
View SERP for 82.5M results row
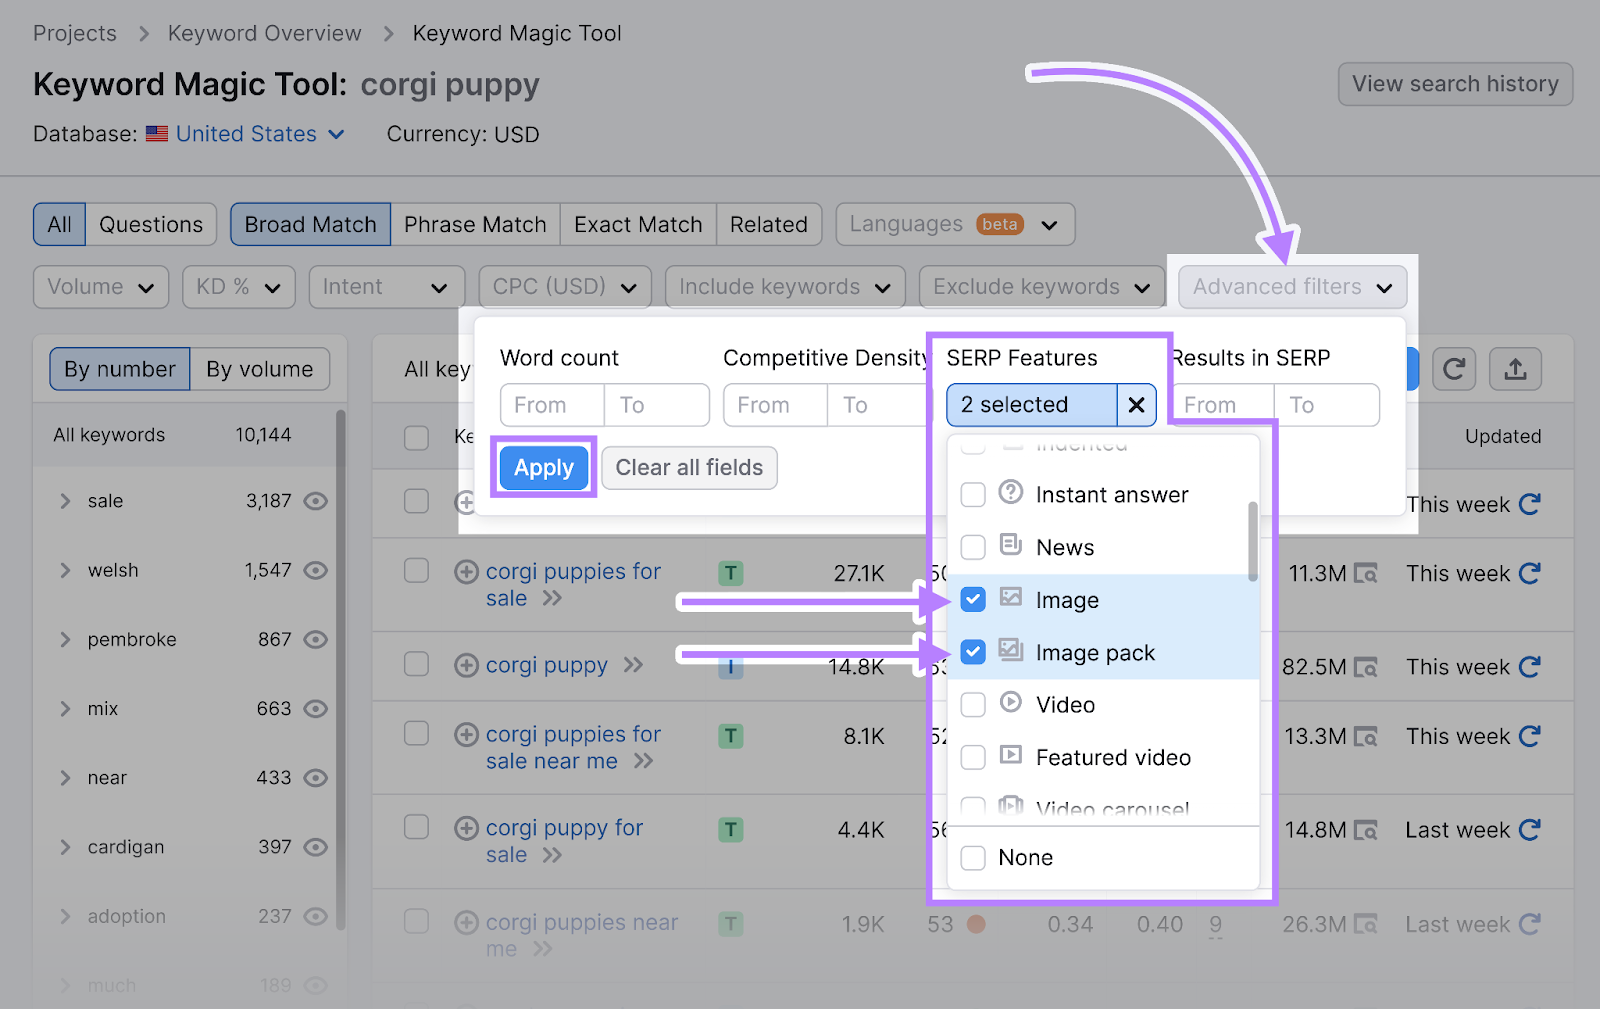(x=1365, y=667)
